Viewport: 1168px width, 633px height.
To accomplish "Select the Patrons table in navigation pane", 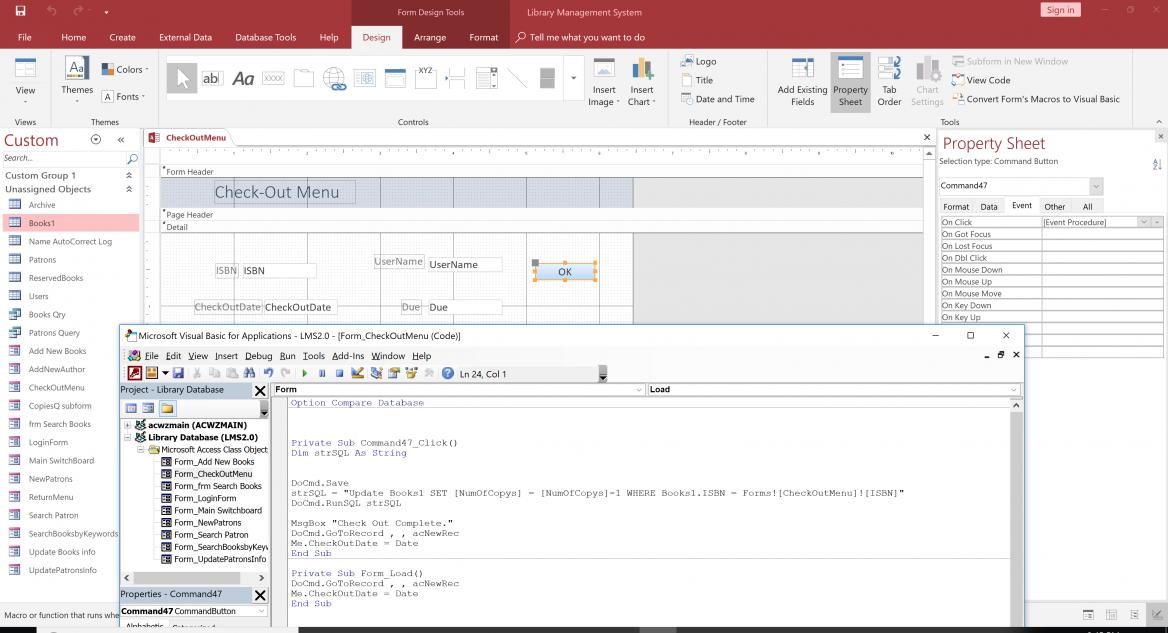I will [42, 260].
